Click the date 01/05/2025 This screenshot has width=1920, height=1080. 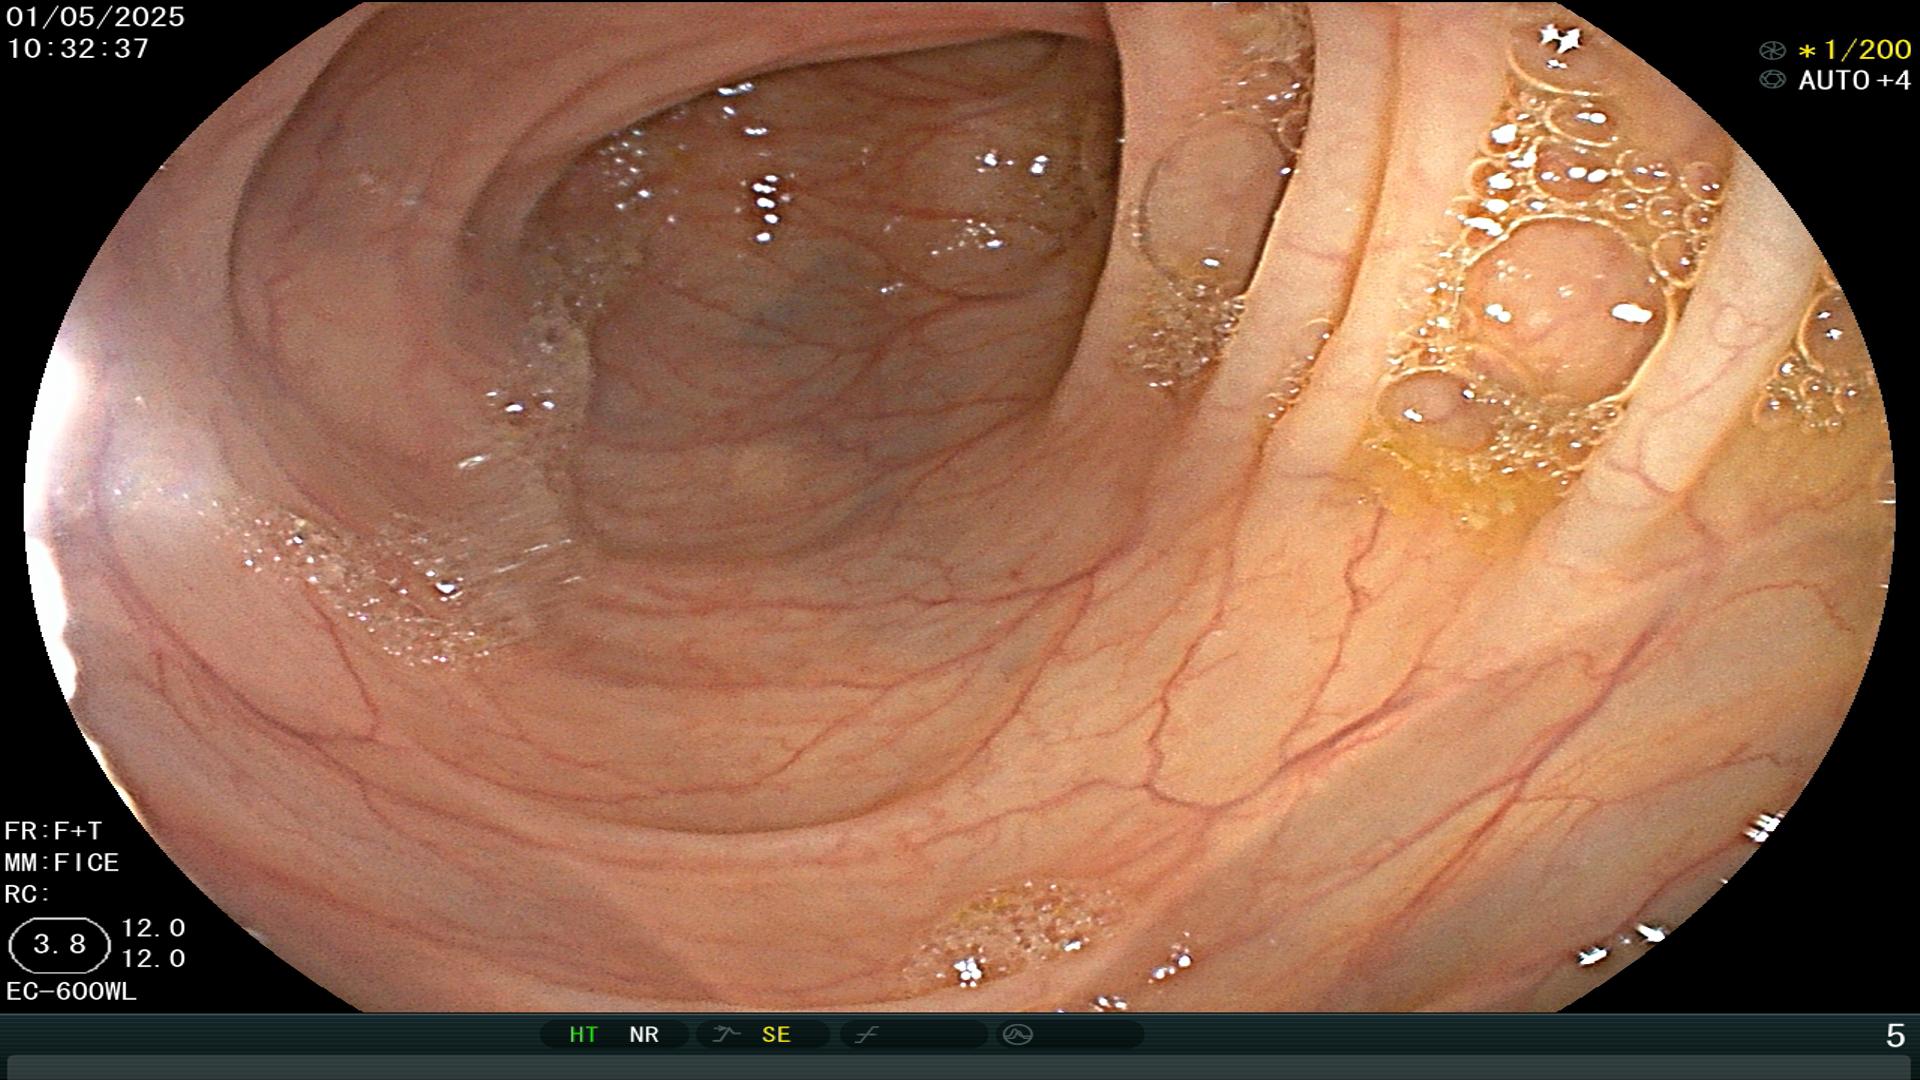(95, 17)
